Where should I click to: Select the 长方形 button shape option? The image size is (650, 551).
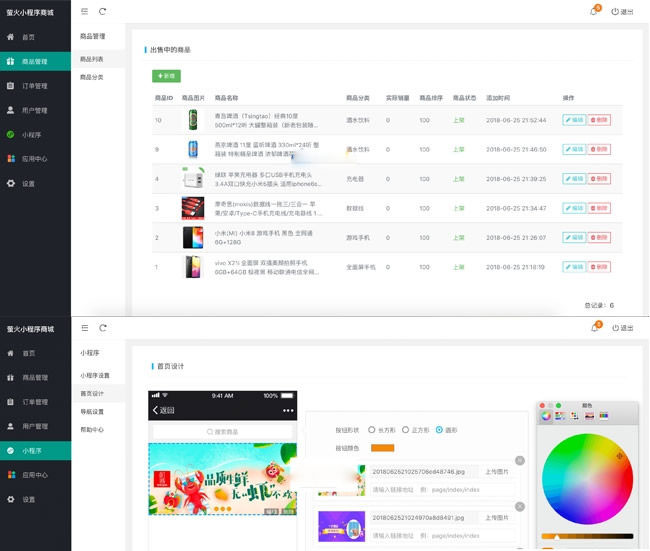[x=372, y=429]
